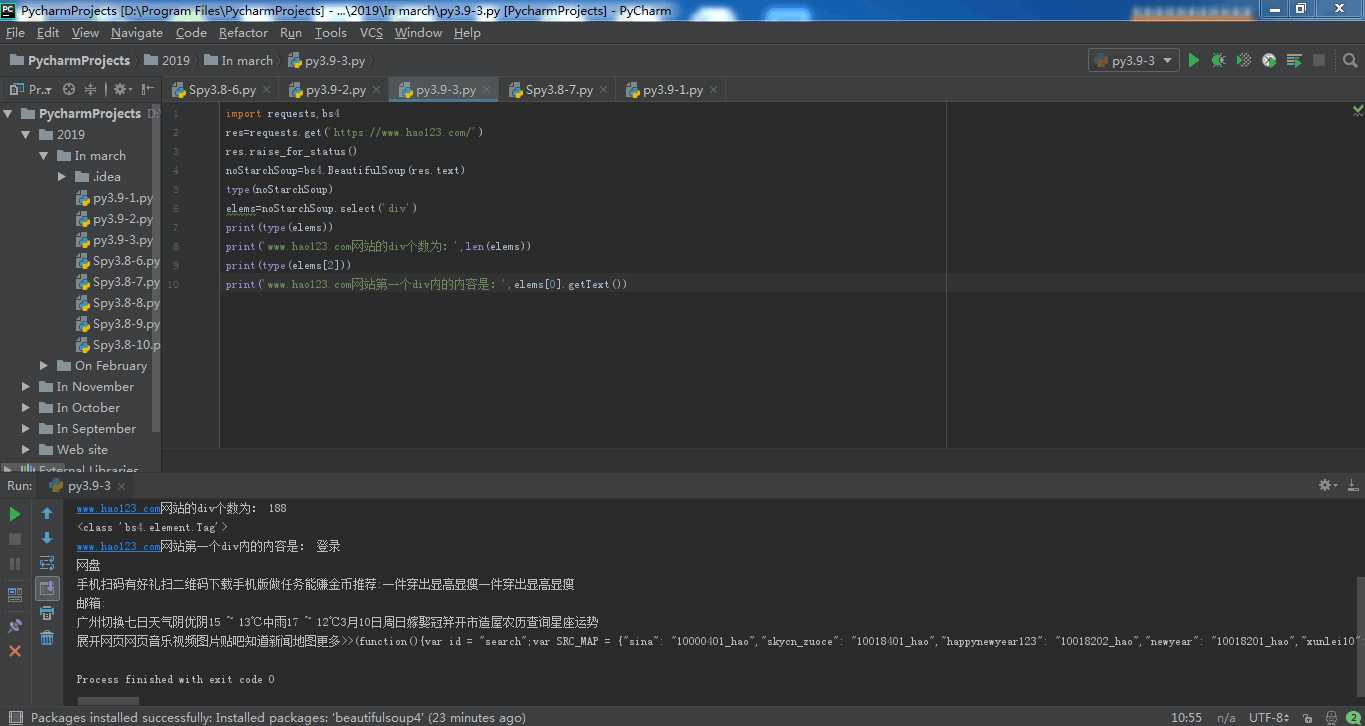Screen dimensions: 1365x726
Task: Click the event log badge in status bar
Action: coord(1352,717)
